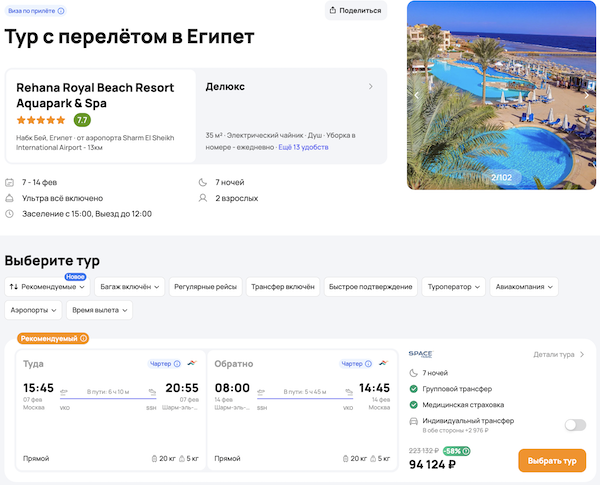Click the 7.7 hotel rating badge
Screen dimensions: 600x485
click(82, 120)
